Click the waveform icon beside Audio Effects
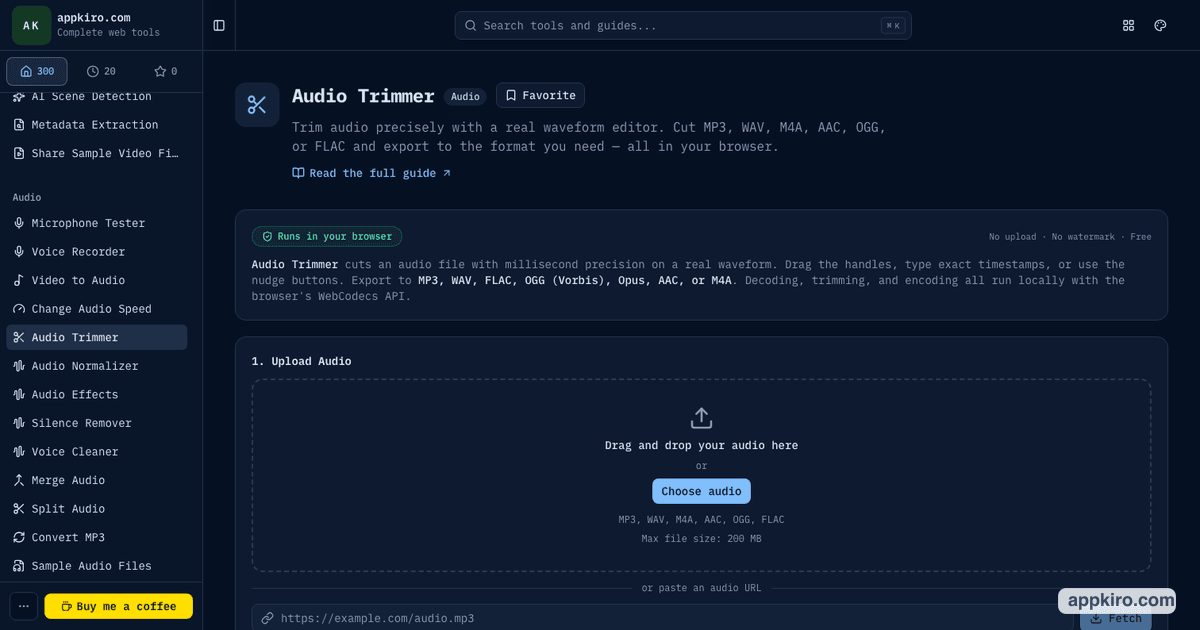 (19, 394)
